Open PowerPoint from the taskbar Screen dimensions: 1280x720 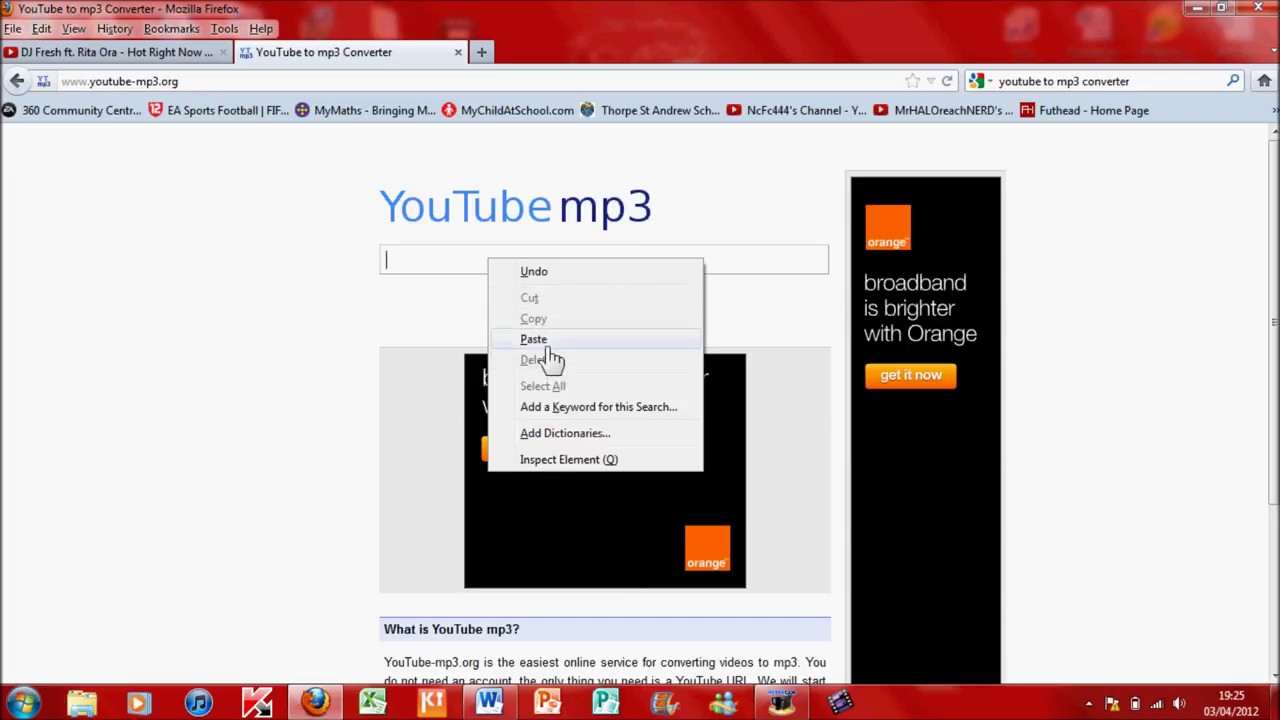tap(548, 702)
